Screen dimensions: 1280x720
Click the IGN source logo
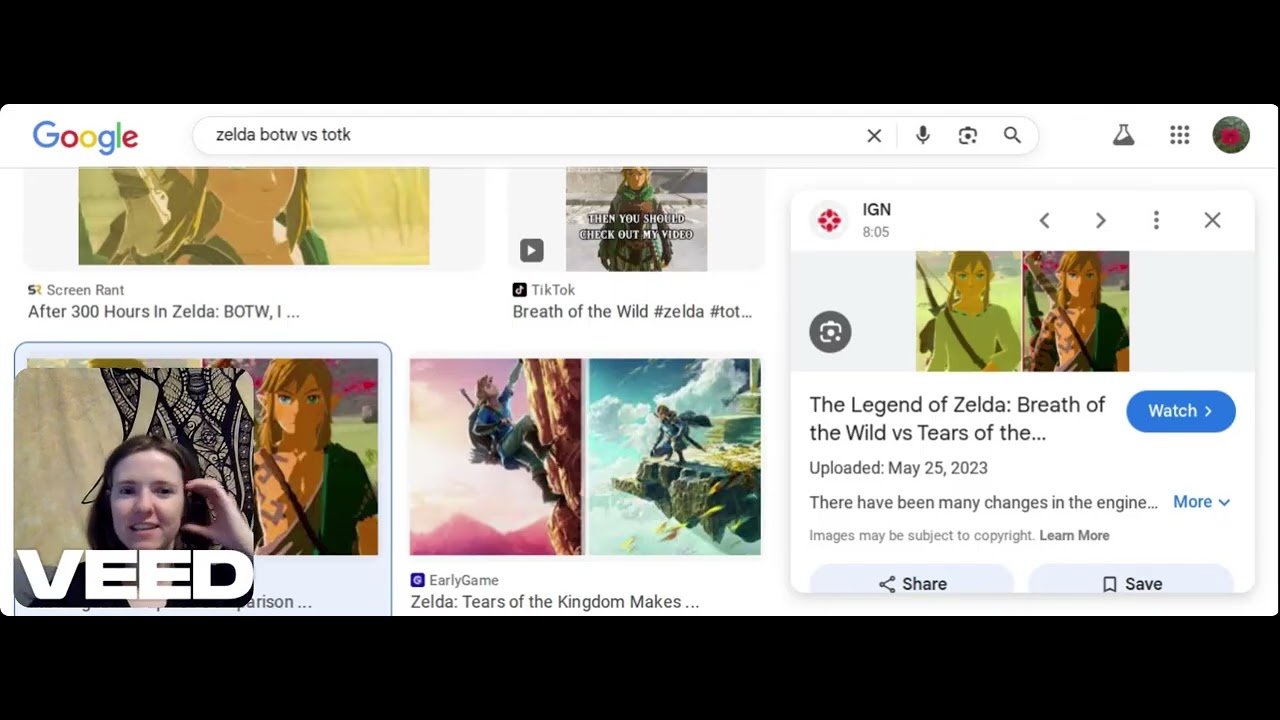(x=829, y=220)
